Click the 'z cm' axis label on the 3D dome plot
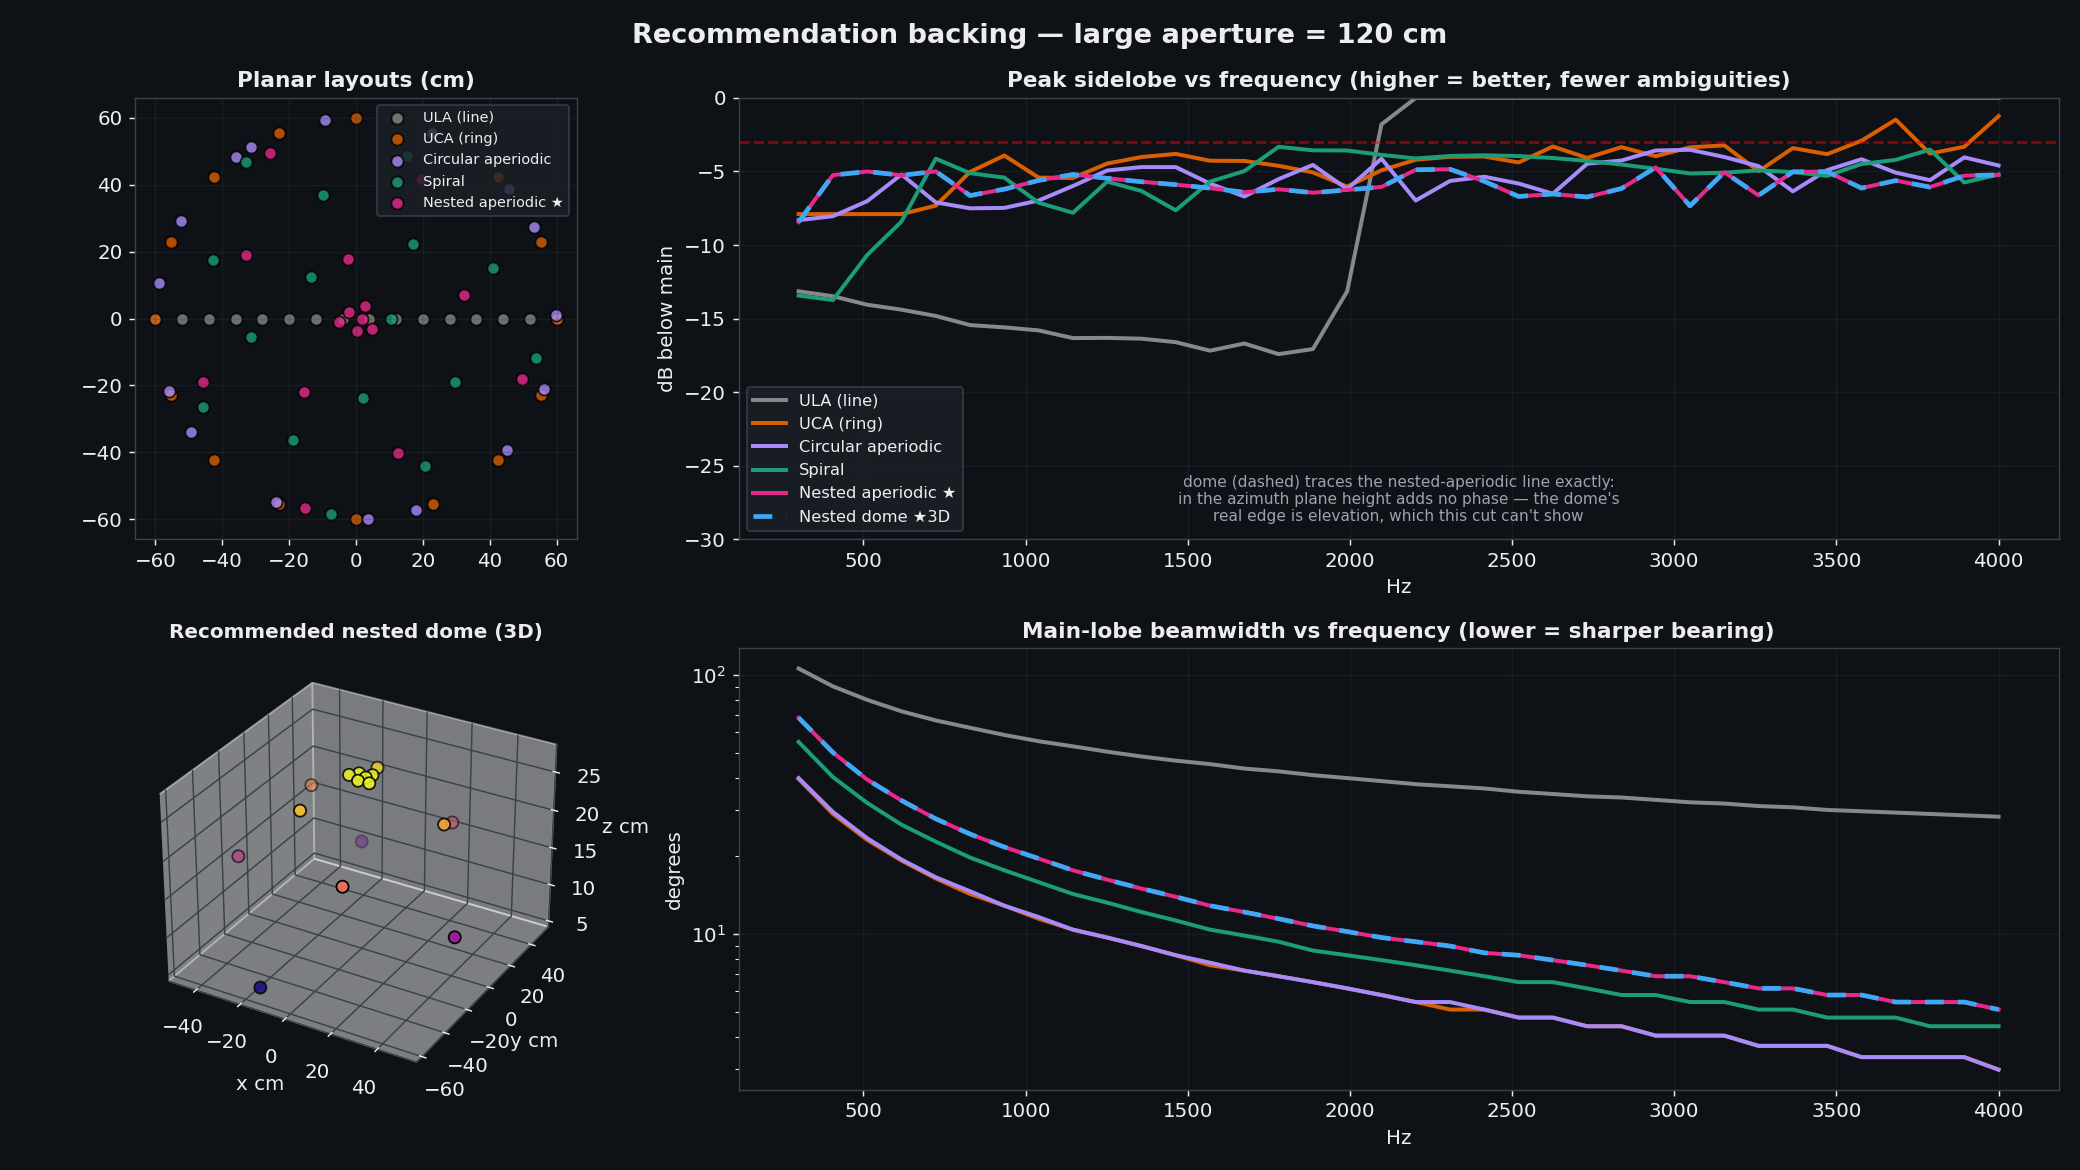Image resolution: width=2080 pixels, height=1170 pixels. tap(625, 827)
